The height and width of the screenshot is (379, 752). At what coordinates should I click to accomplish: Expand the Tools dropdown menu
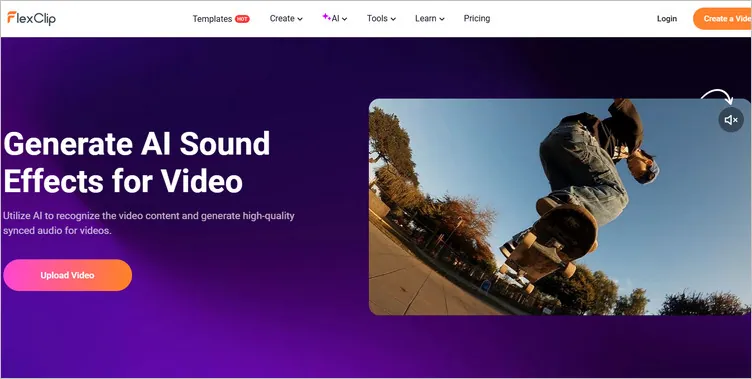(381, 19)
